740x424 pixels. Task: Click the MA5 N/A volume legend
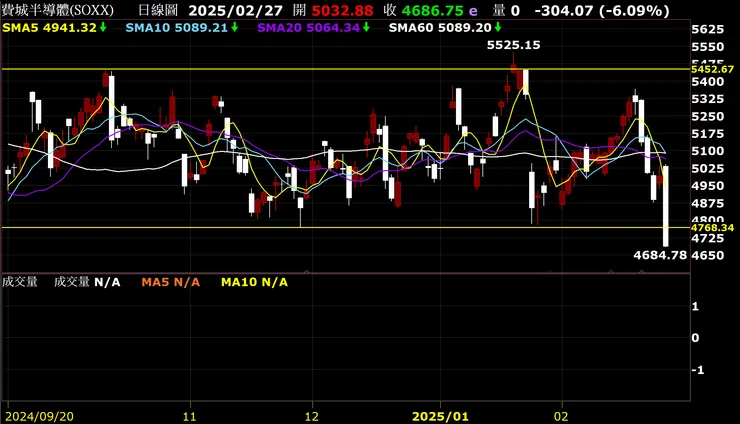171,282
